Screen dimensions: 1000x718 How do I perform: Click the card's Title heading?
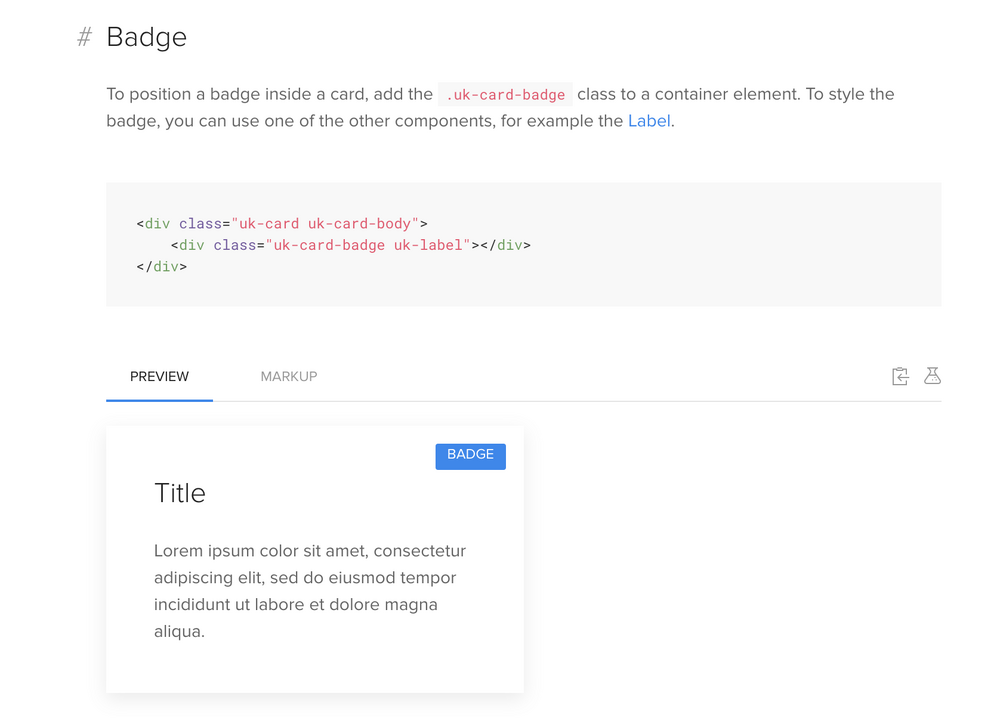click(180, 493)
